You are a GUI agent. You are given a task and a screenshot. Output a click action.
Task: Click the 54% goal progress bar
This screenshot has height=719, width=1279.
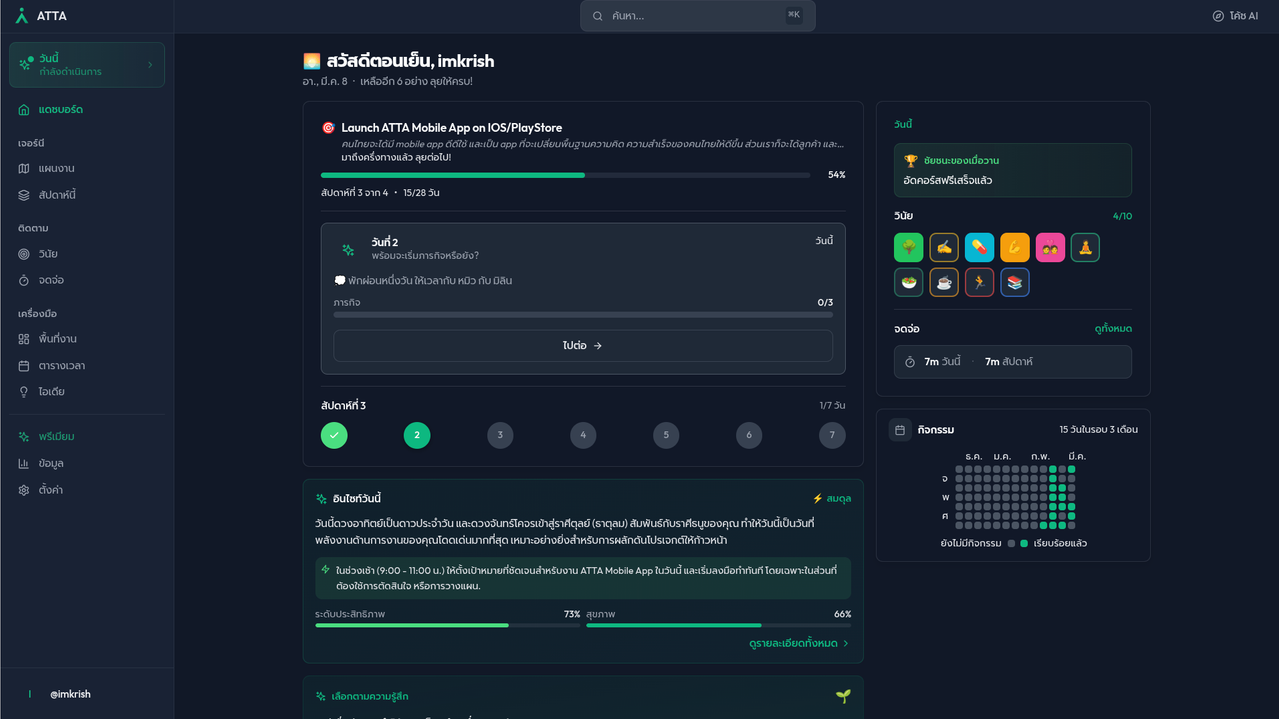click(566, 175)
